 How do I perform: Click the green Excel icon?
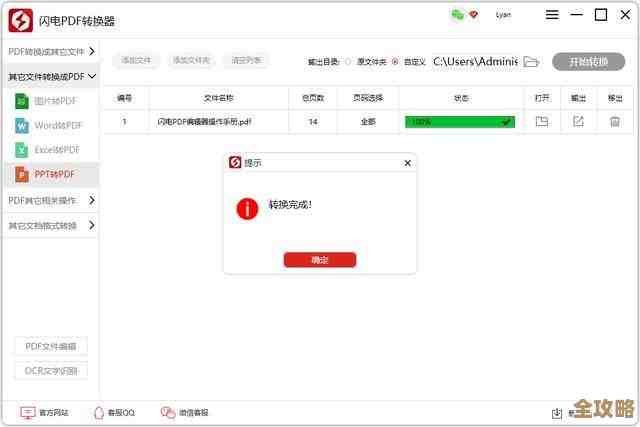[22, 150]
